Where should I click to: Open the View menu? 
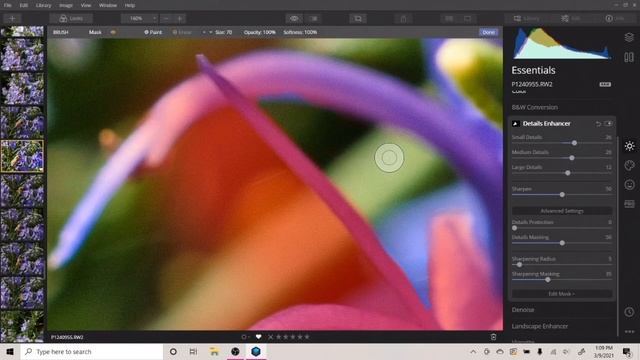point(86,5)
